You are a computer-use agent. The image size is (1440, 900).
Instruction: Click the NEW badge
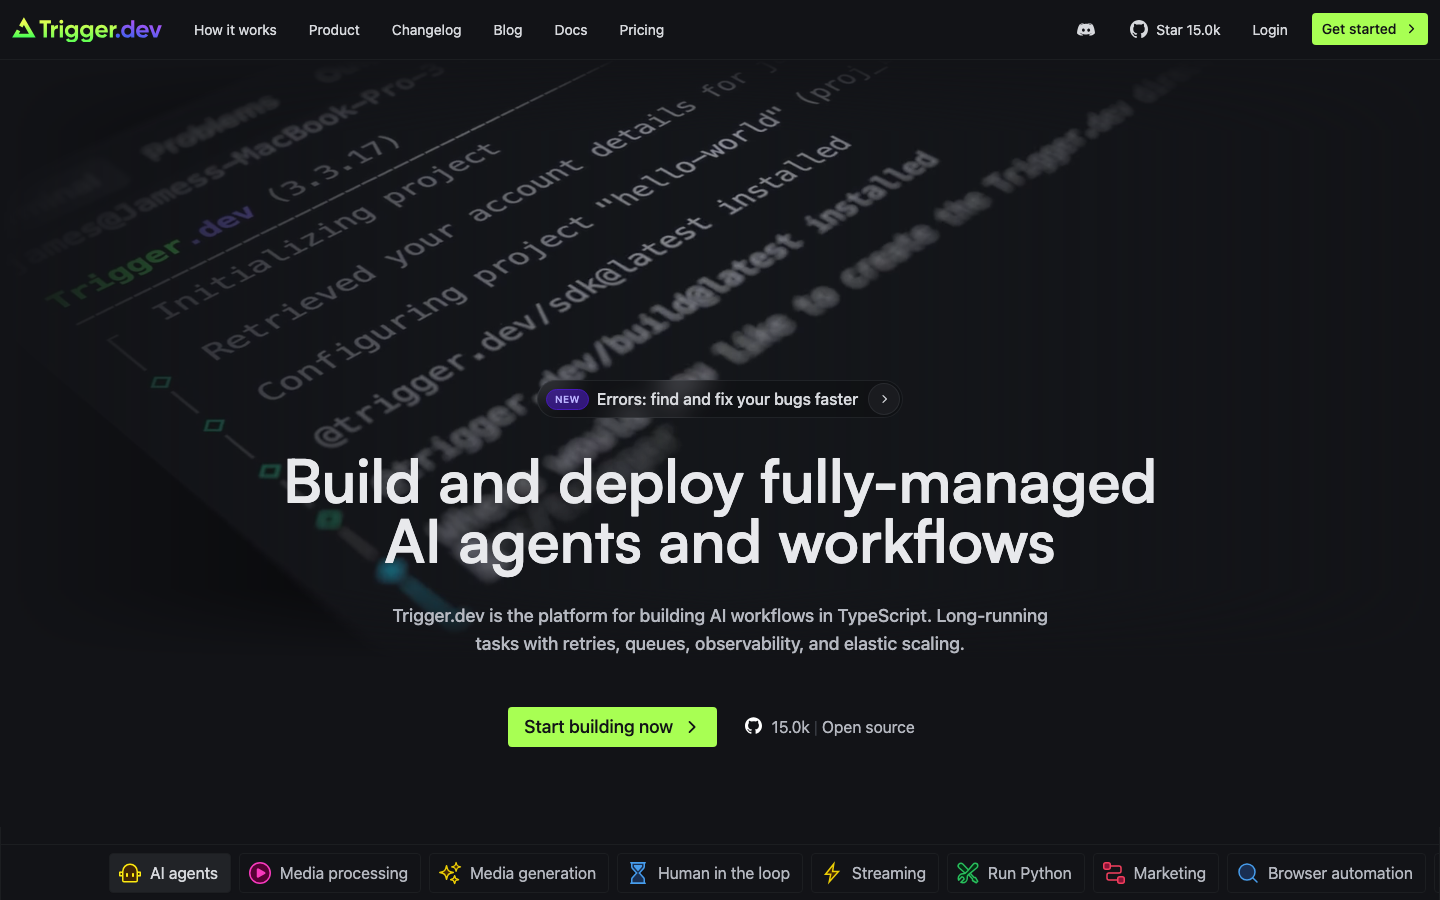(567, 399)
